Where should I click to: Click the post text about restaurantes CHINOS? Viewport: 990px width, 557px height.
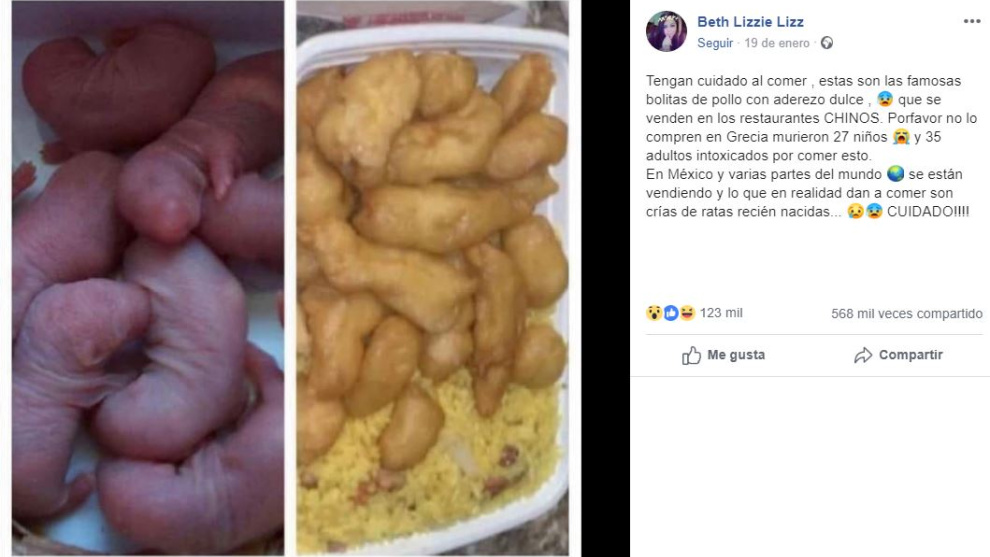[x=811, y=146]
